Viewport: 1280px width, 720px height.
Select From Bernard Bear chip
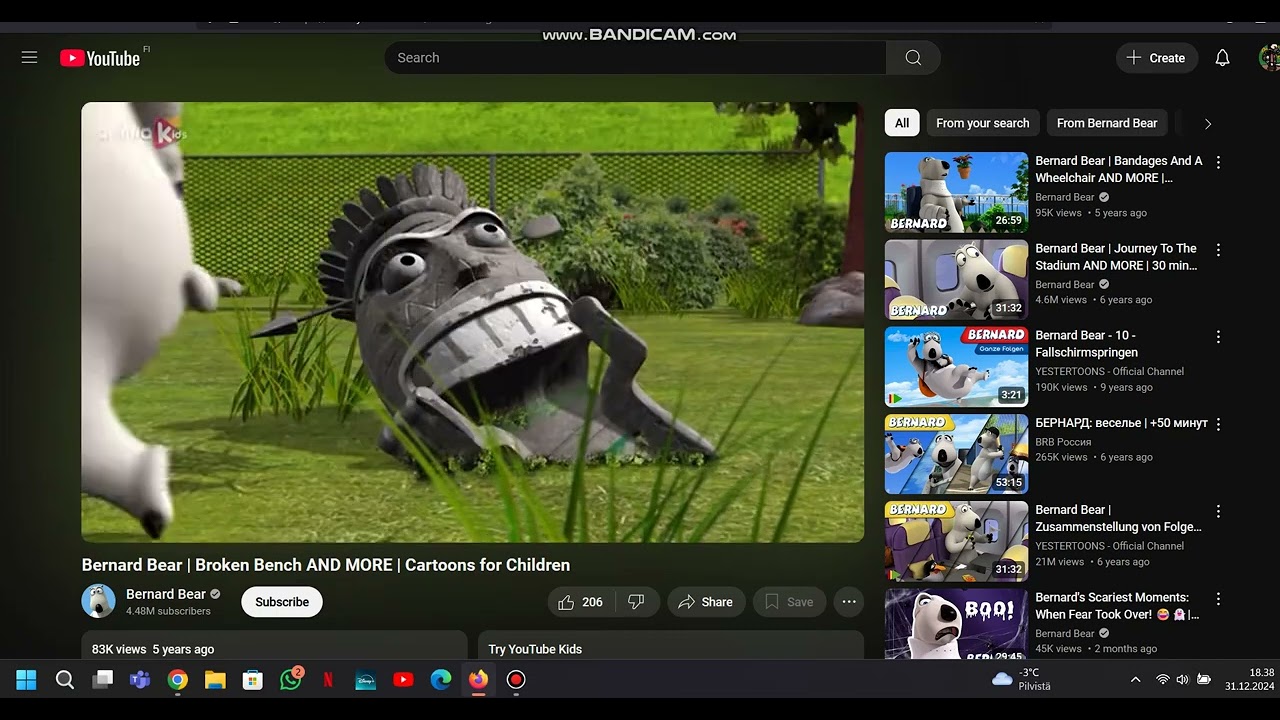coord(1107,123)
